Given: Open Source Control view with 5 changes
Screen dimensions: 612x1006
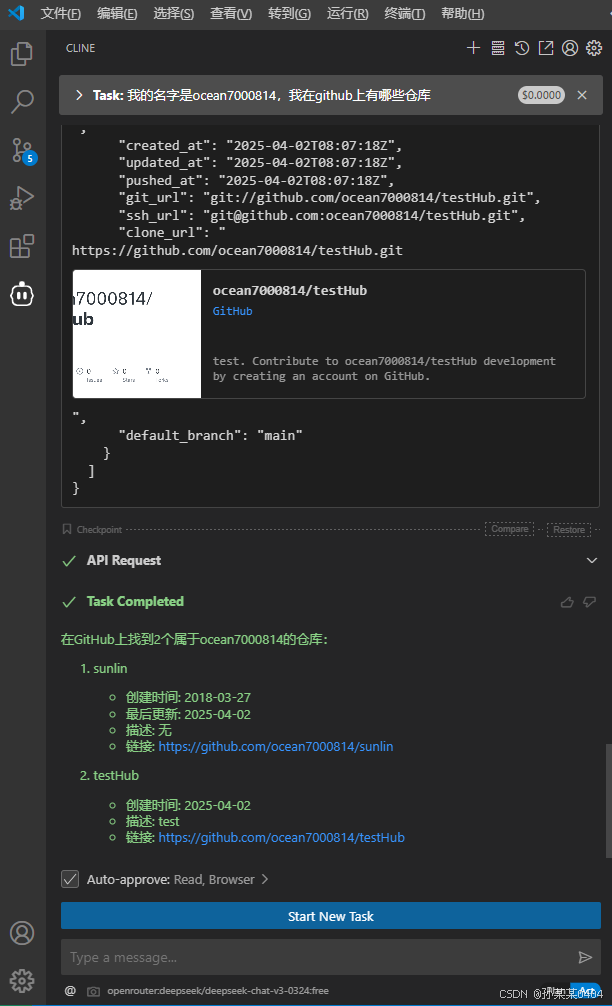Looking at the screenshot, I should 23,151.
